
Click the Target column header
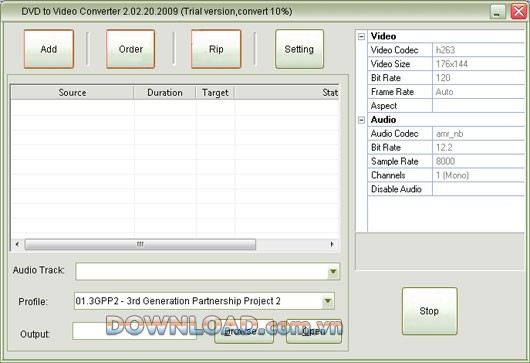pyautogui.click(x=215, y=93)
